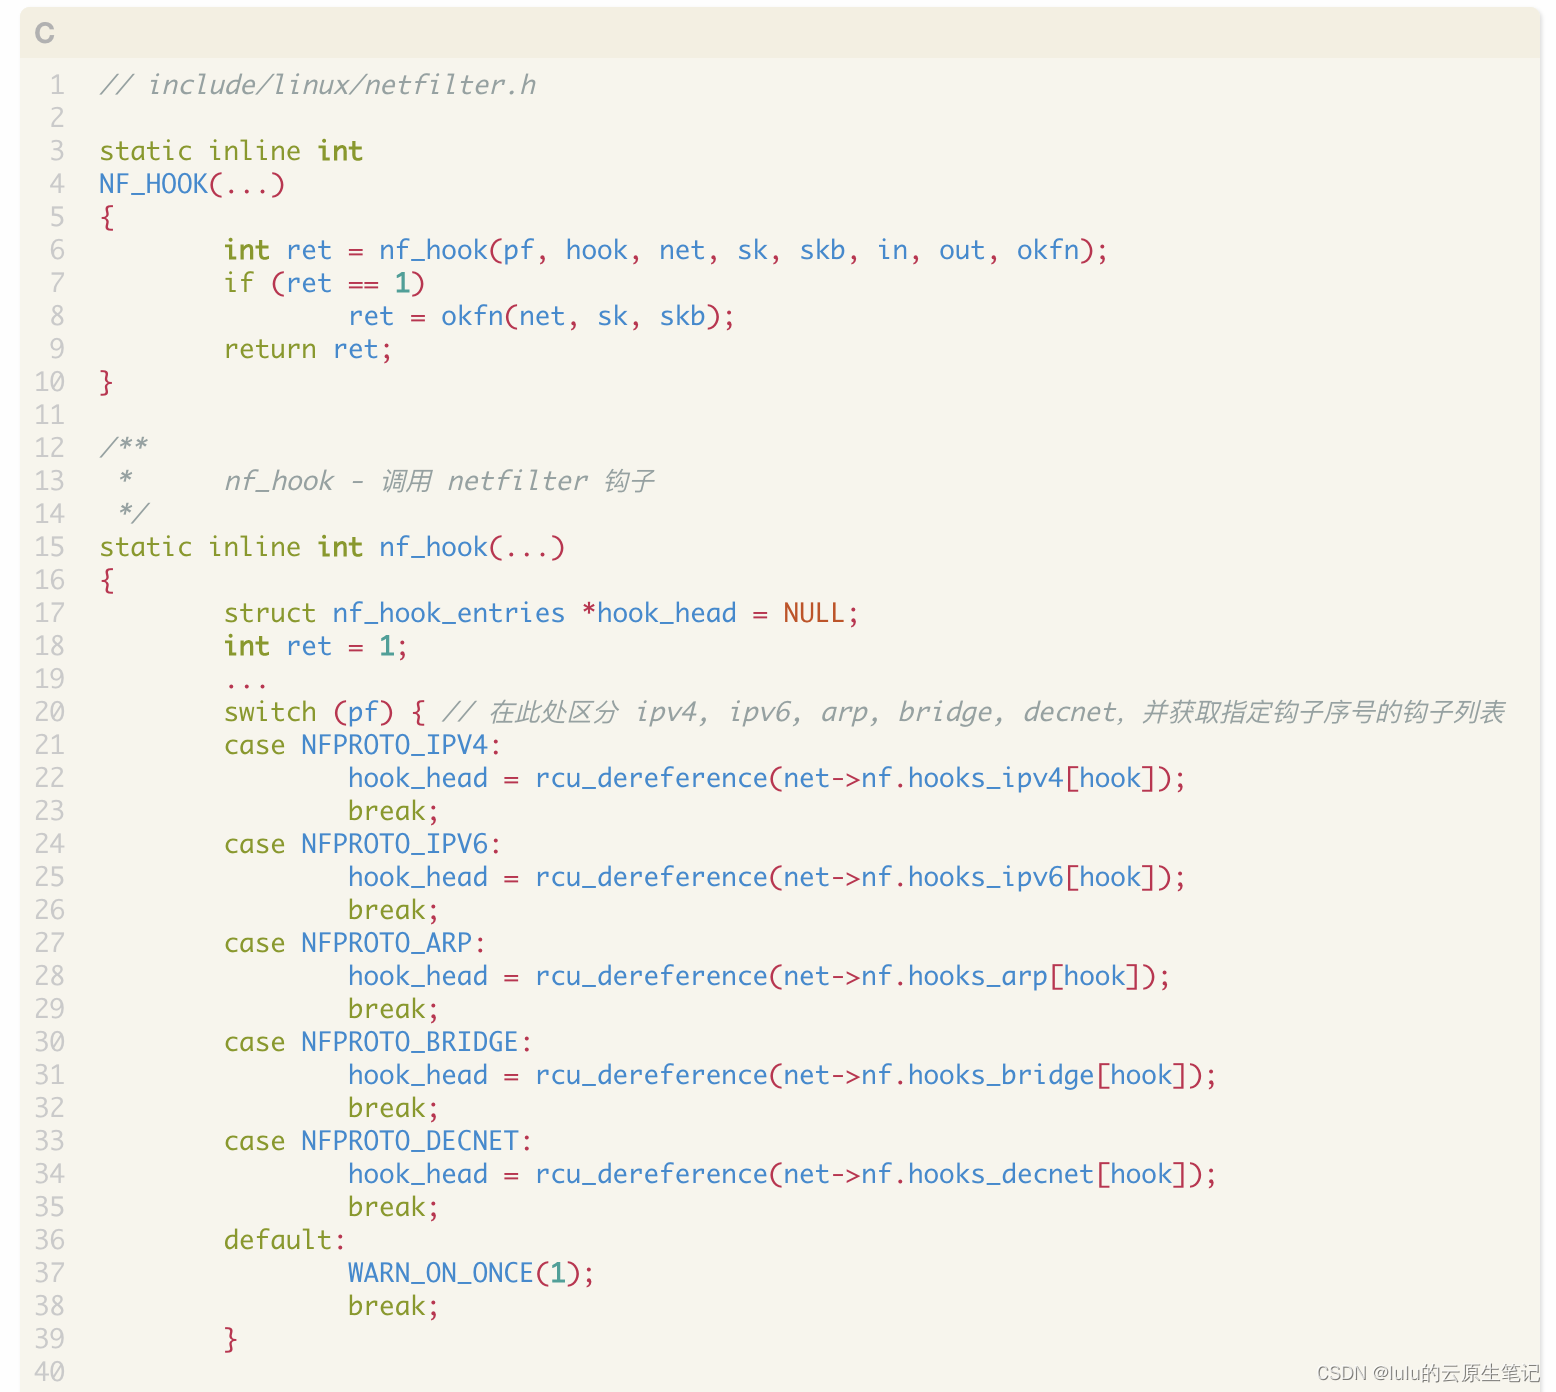The image size is (1556, 1392).
Task: Click the 'static inline int' text on line 3
Action: point(231,151)
